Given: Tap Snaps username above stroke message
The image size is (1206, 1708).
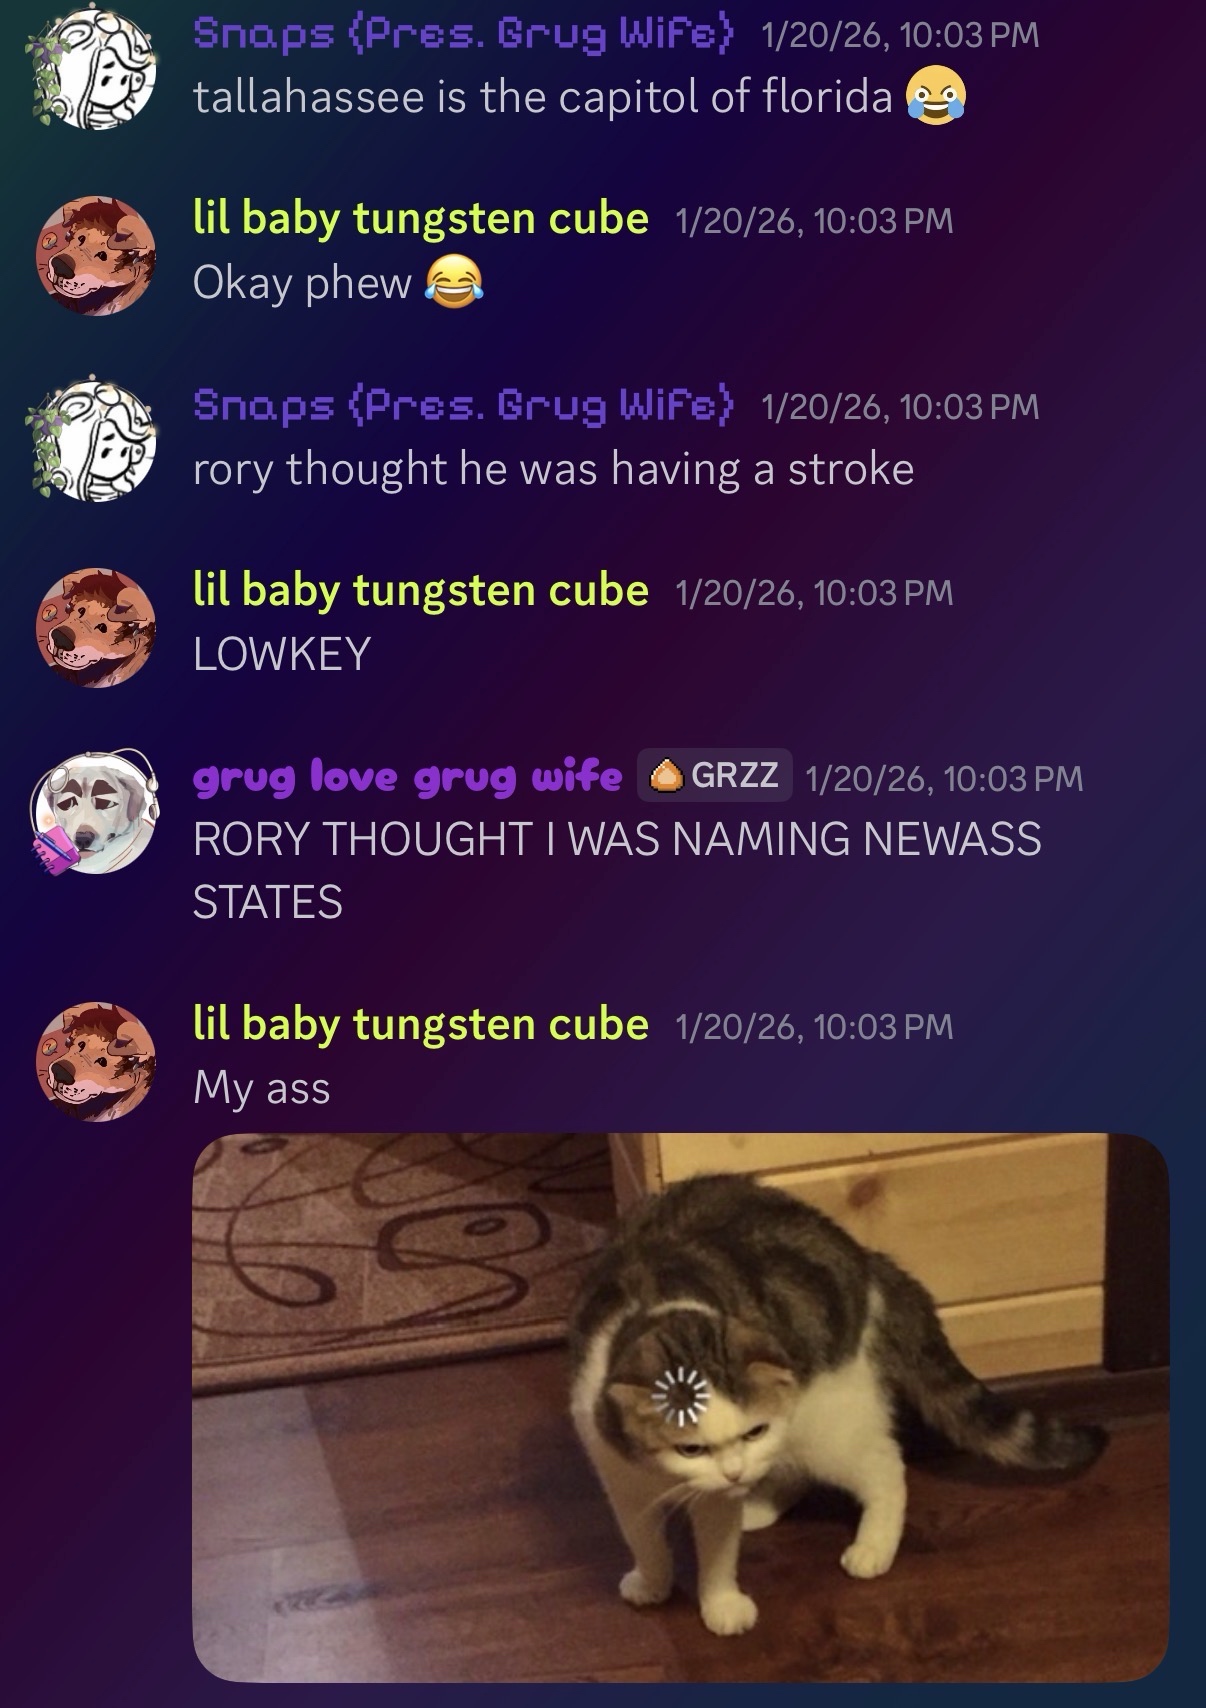Looking at the screenshot, I should click(464, 406).
